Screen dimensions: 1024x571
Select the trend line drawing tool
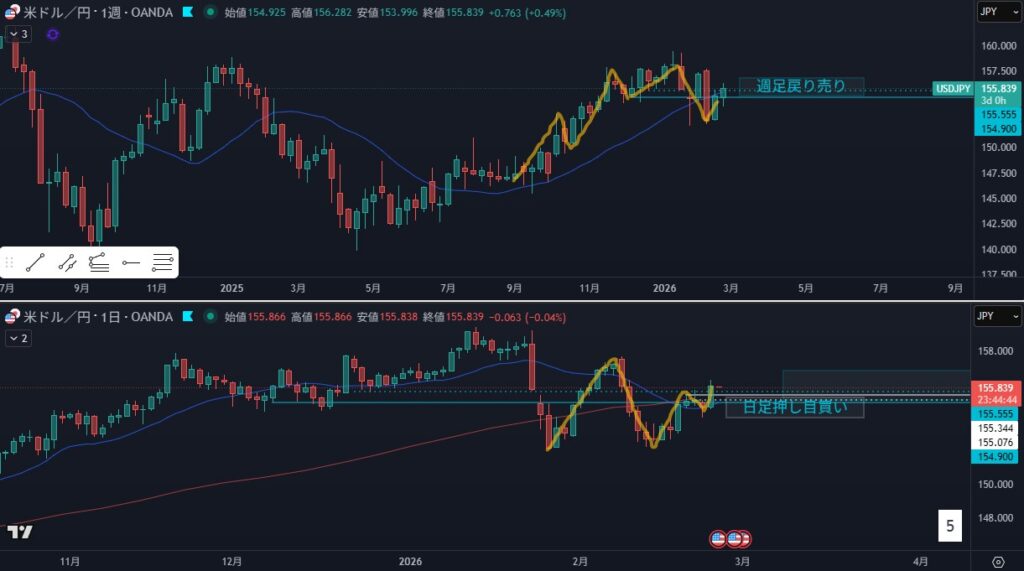[36, 263]
